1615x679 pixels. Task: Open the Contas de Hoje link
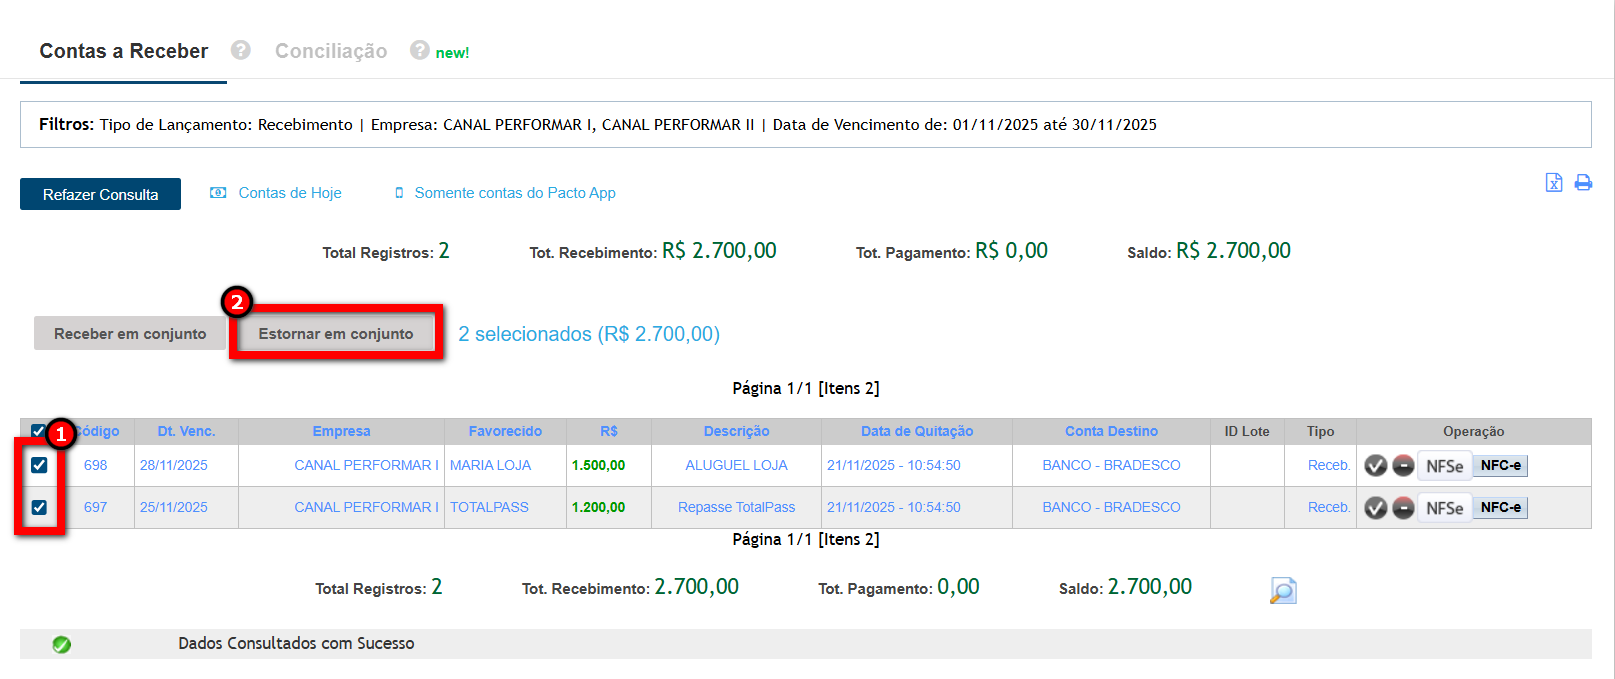289,193
